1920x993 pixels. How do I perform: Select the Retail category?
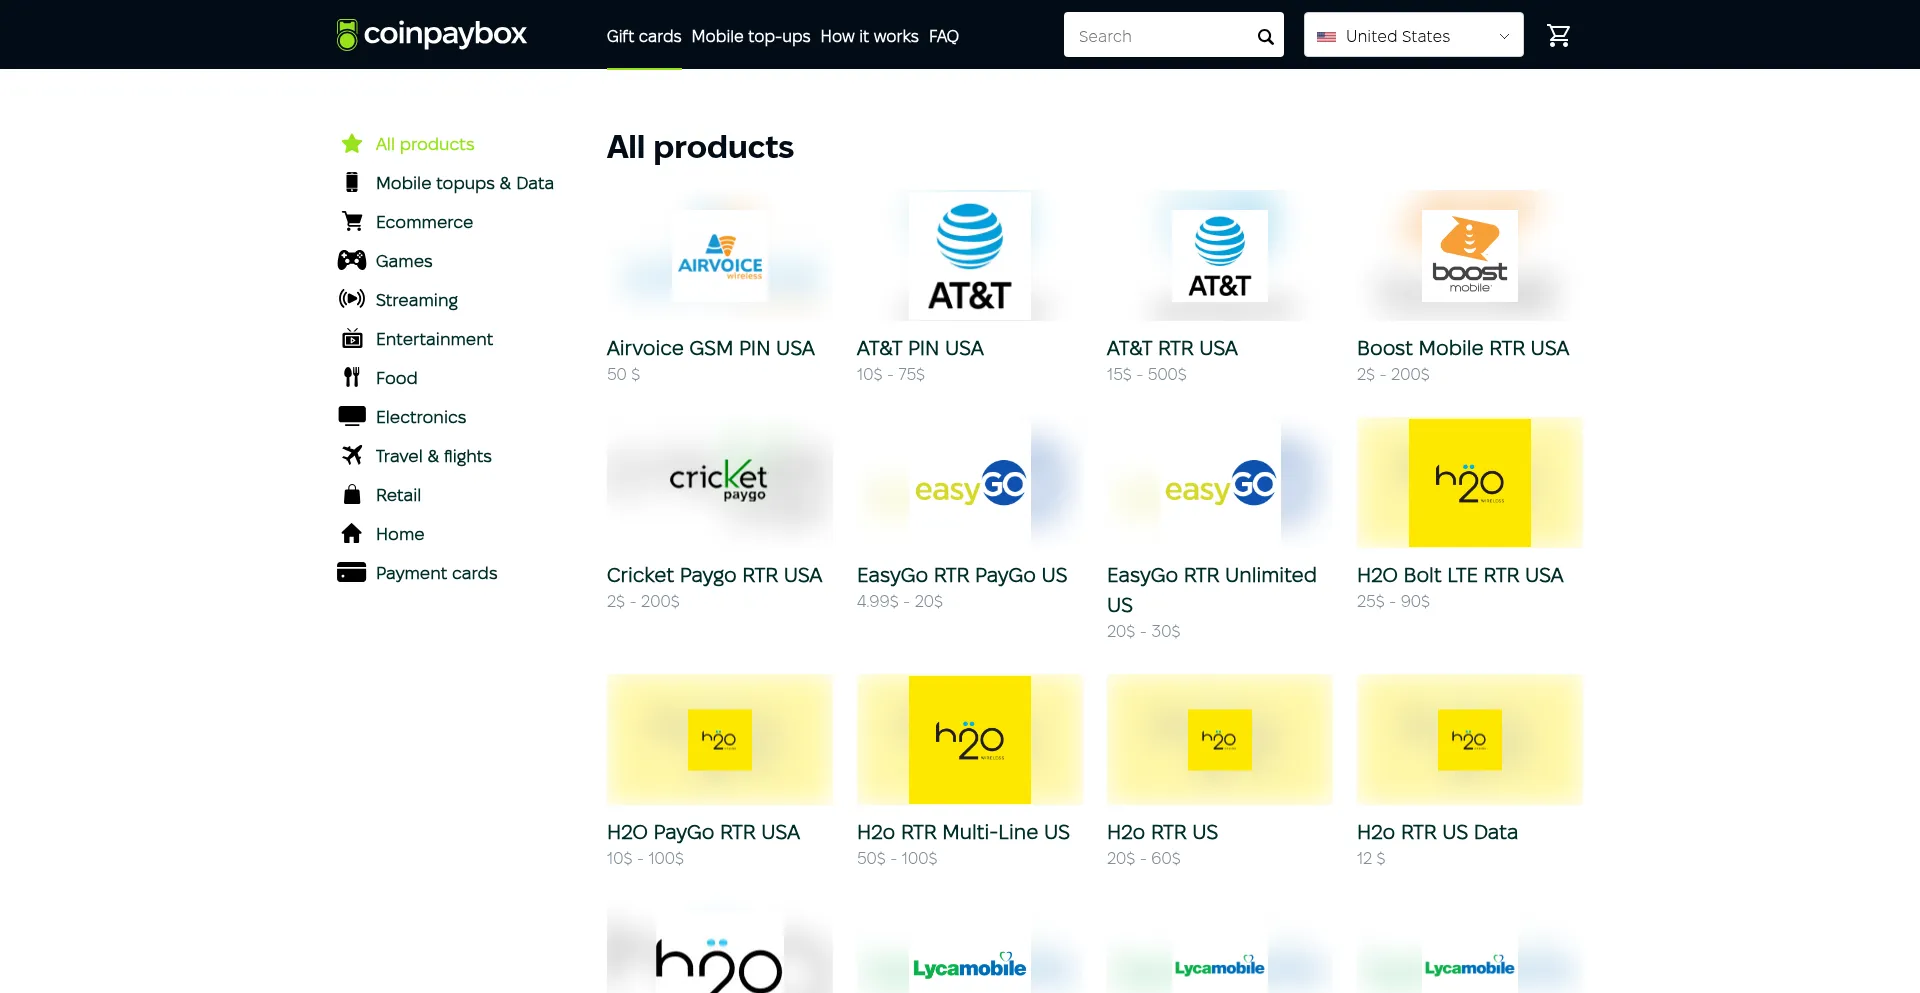[398, 495]
